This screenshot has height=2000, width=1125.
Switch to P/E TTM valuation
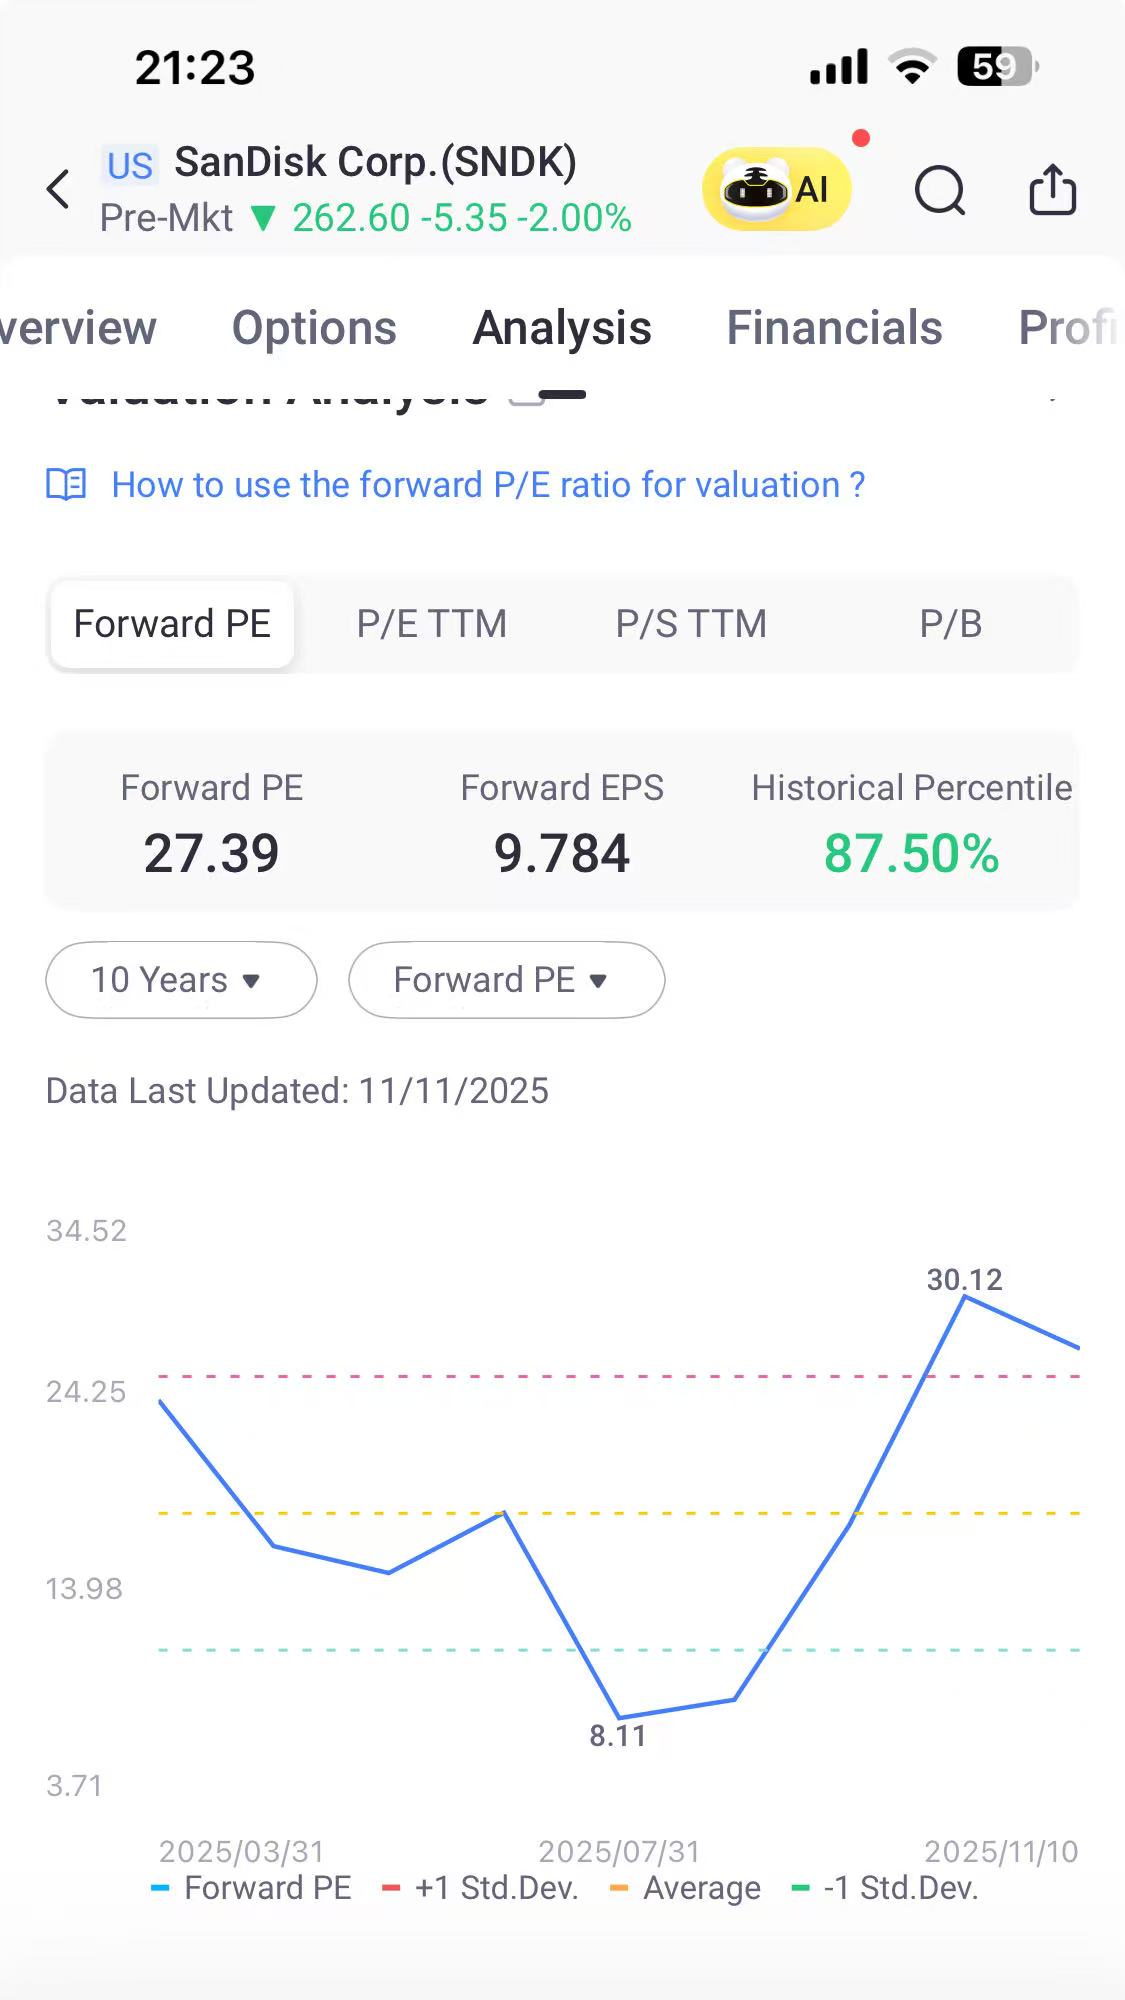tap(431, 624)
